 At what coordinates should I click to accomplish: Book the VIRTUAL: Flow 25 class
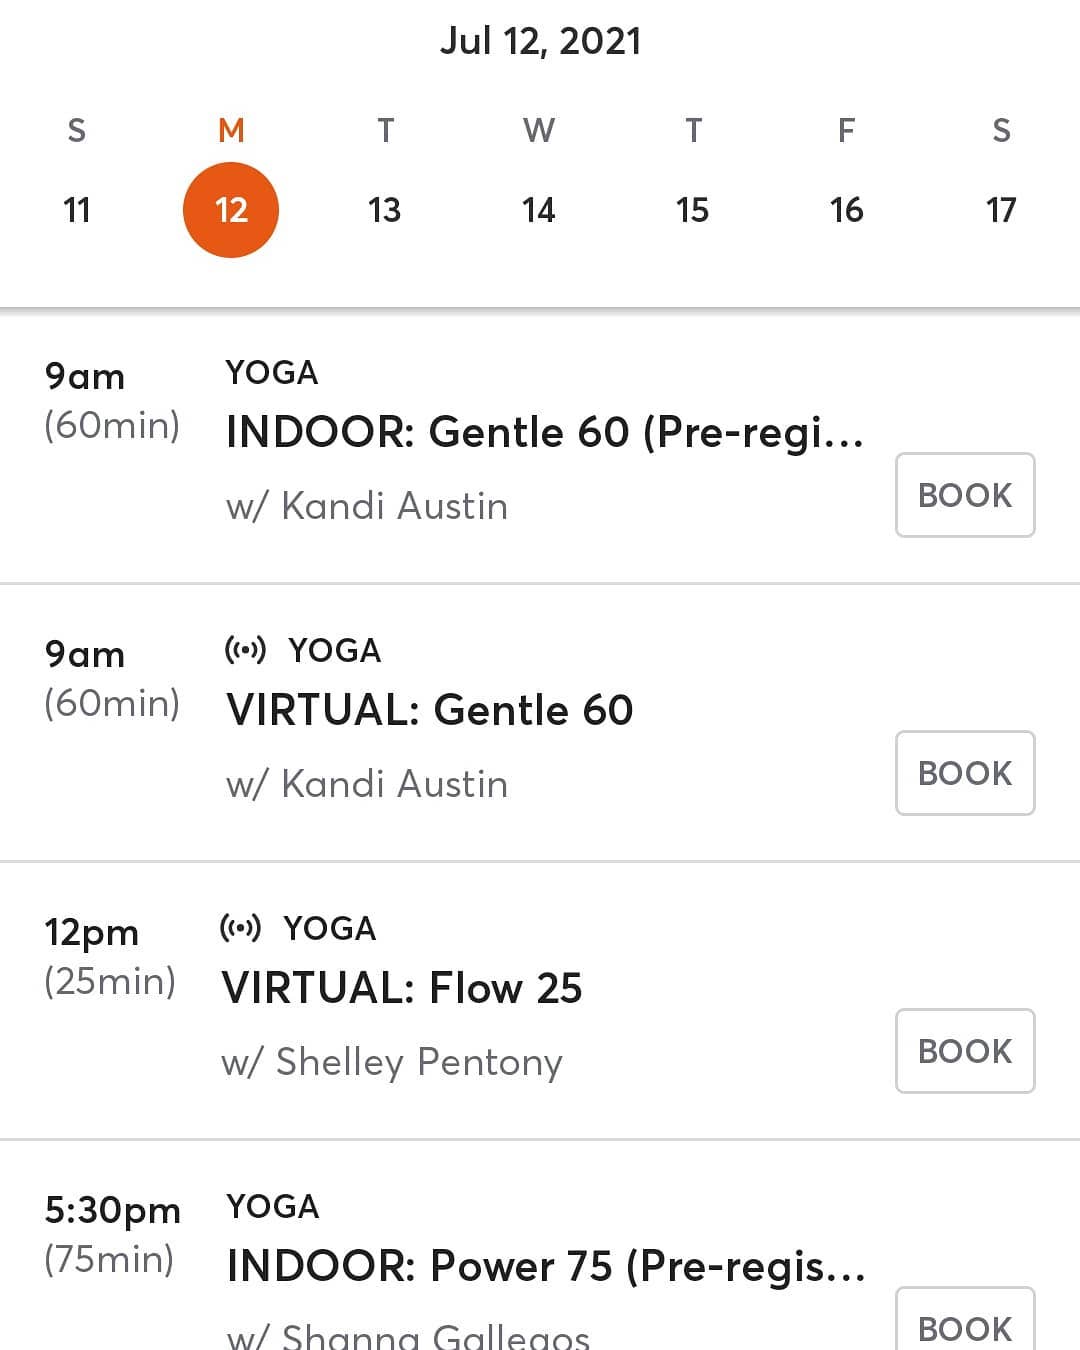point(965,1051)
